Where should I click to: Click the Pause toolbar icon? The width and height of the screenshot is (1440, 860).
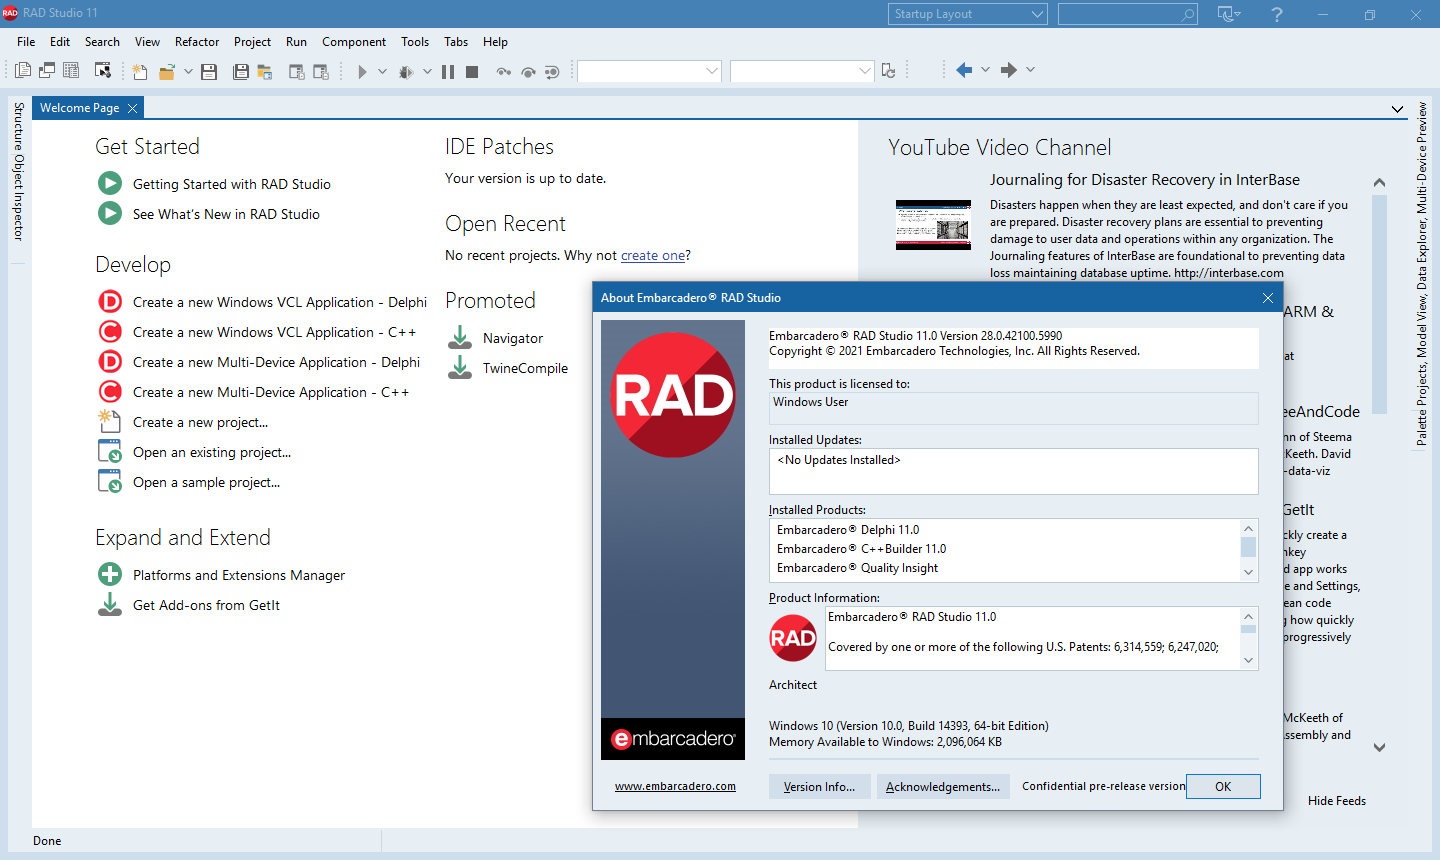pos(448,71)
